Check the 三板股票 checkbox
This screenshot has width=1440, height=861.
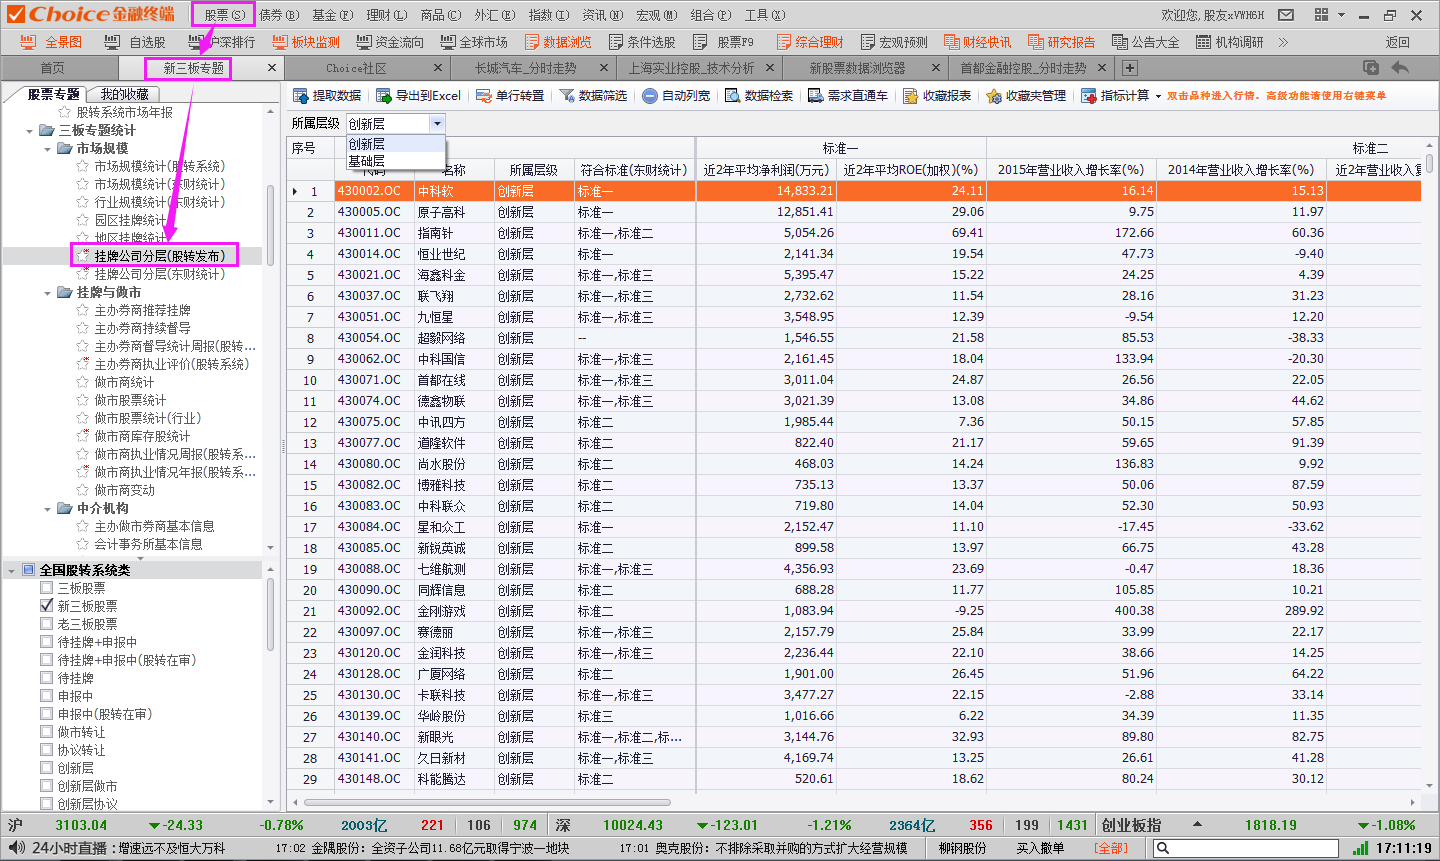pyautogui.click(x=47, y=588)
